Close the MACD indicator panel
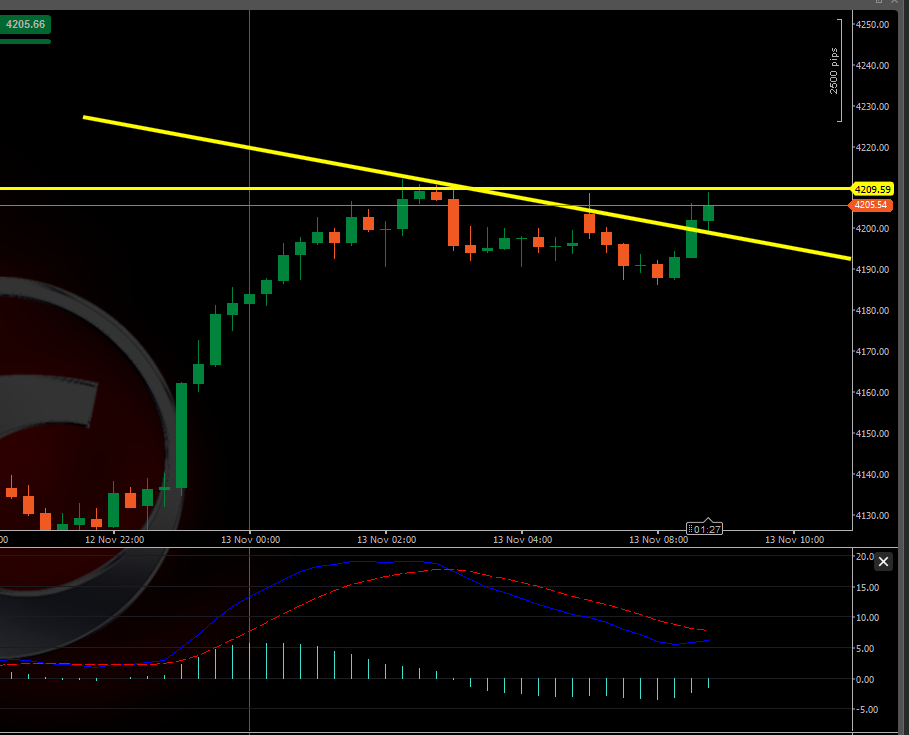The height and width of the screenshot is (735, 909). click(x=883, y=562)
